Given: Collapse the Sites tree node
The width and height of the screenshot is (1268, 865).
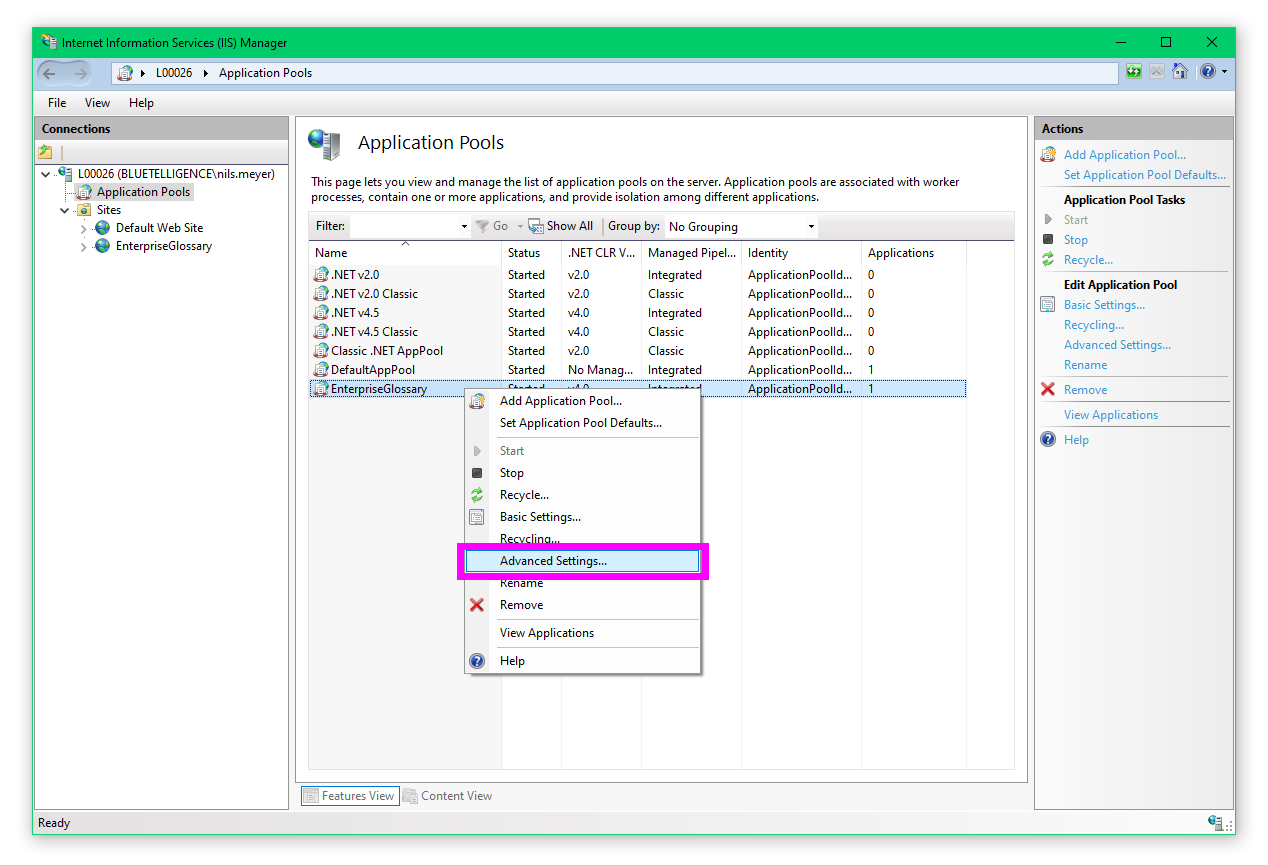Looking at the screenshot, I should tap(65, 210).
